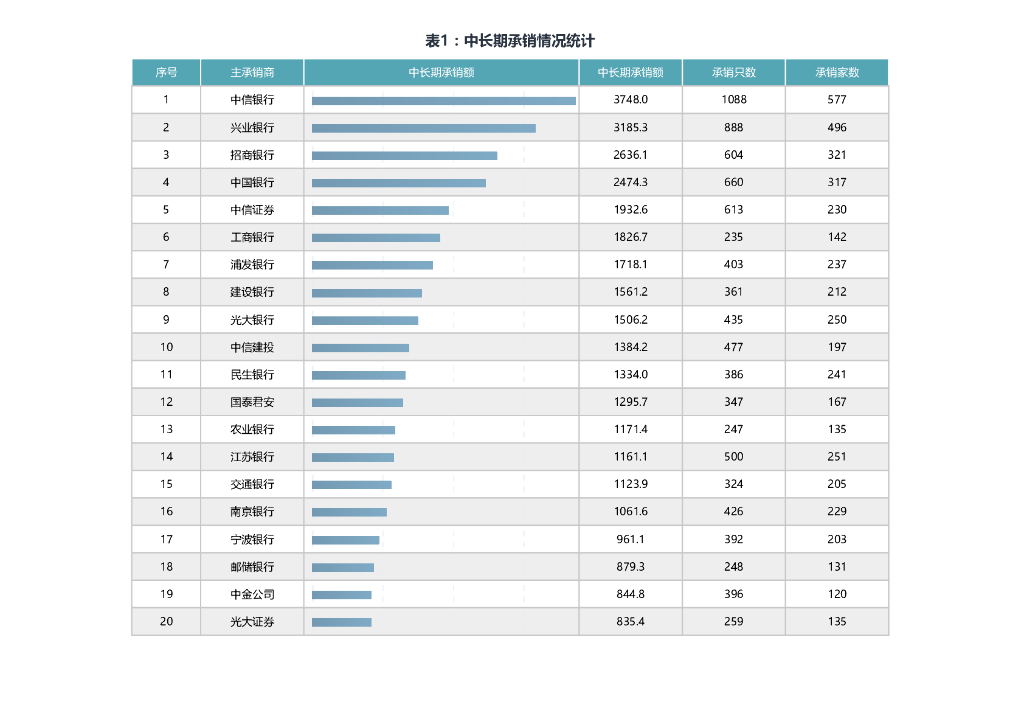Select the value 1334.0

pos(630,375)
